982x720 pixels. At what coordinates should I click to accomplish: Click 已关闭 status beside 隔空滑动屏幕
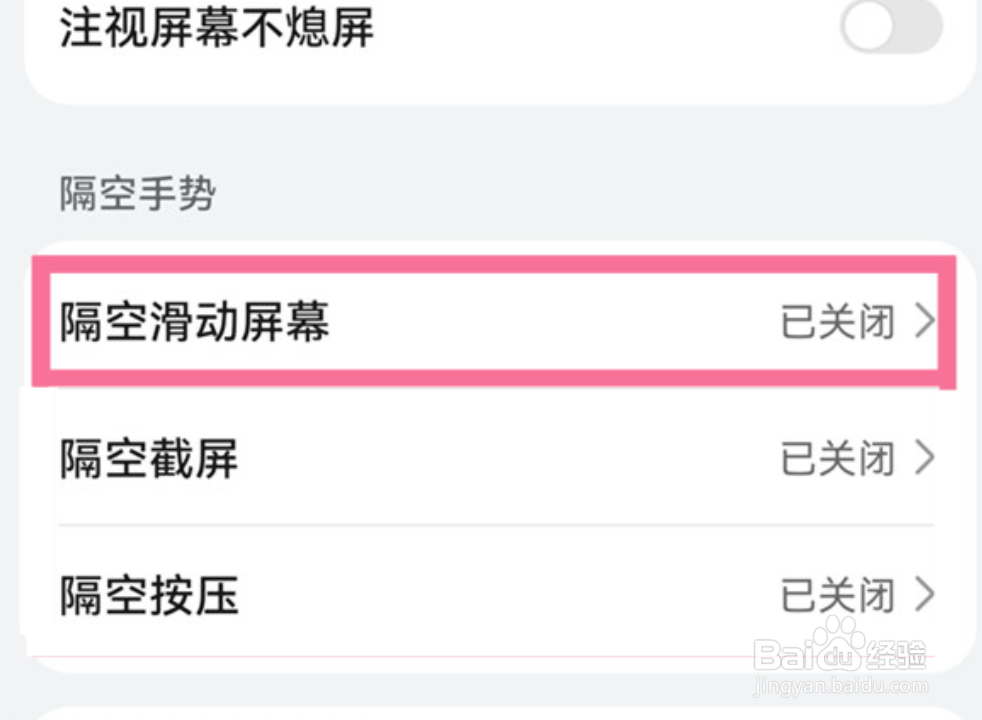tap(837, 322)
